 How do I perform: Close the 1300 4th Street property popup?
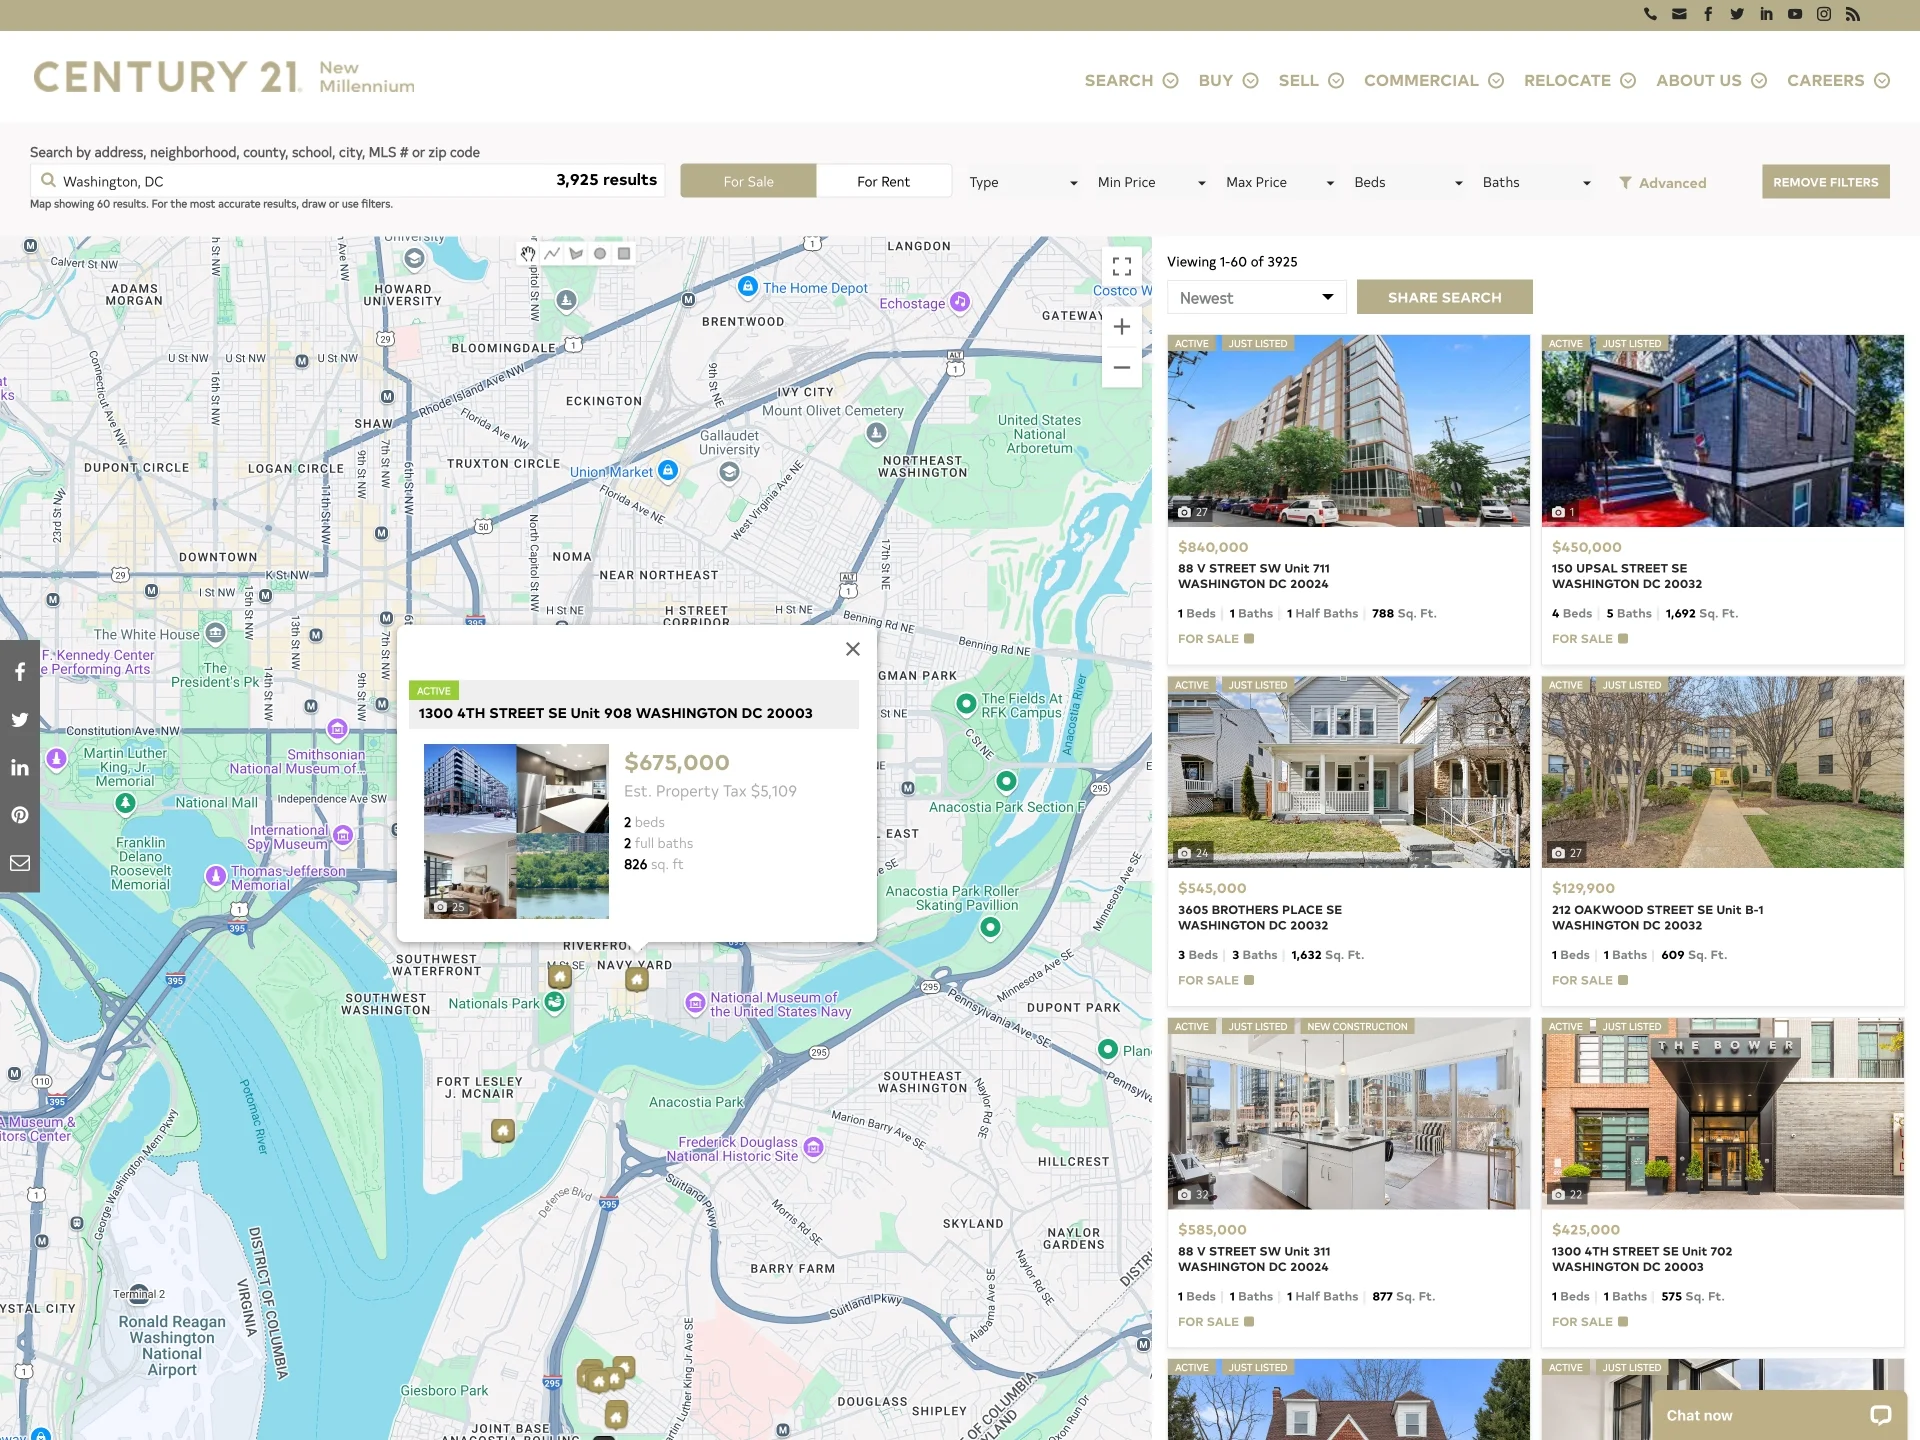click(853, 649)
